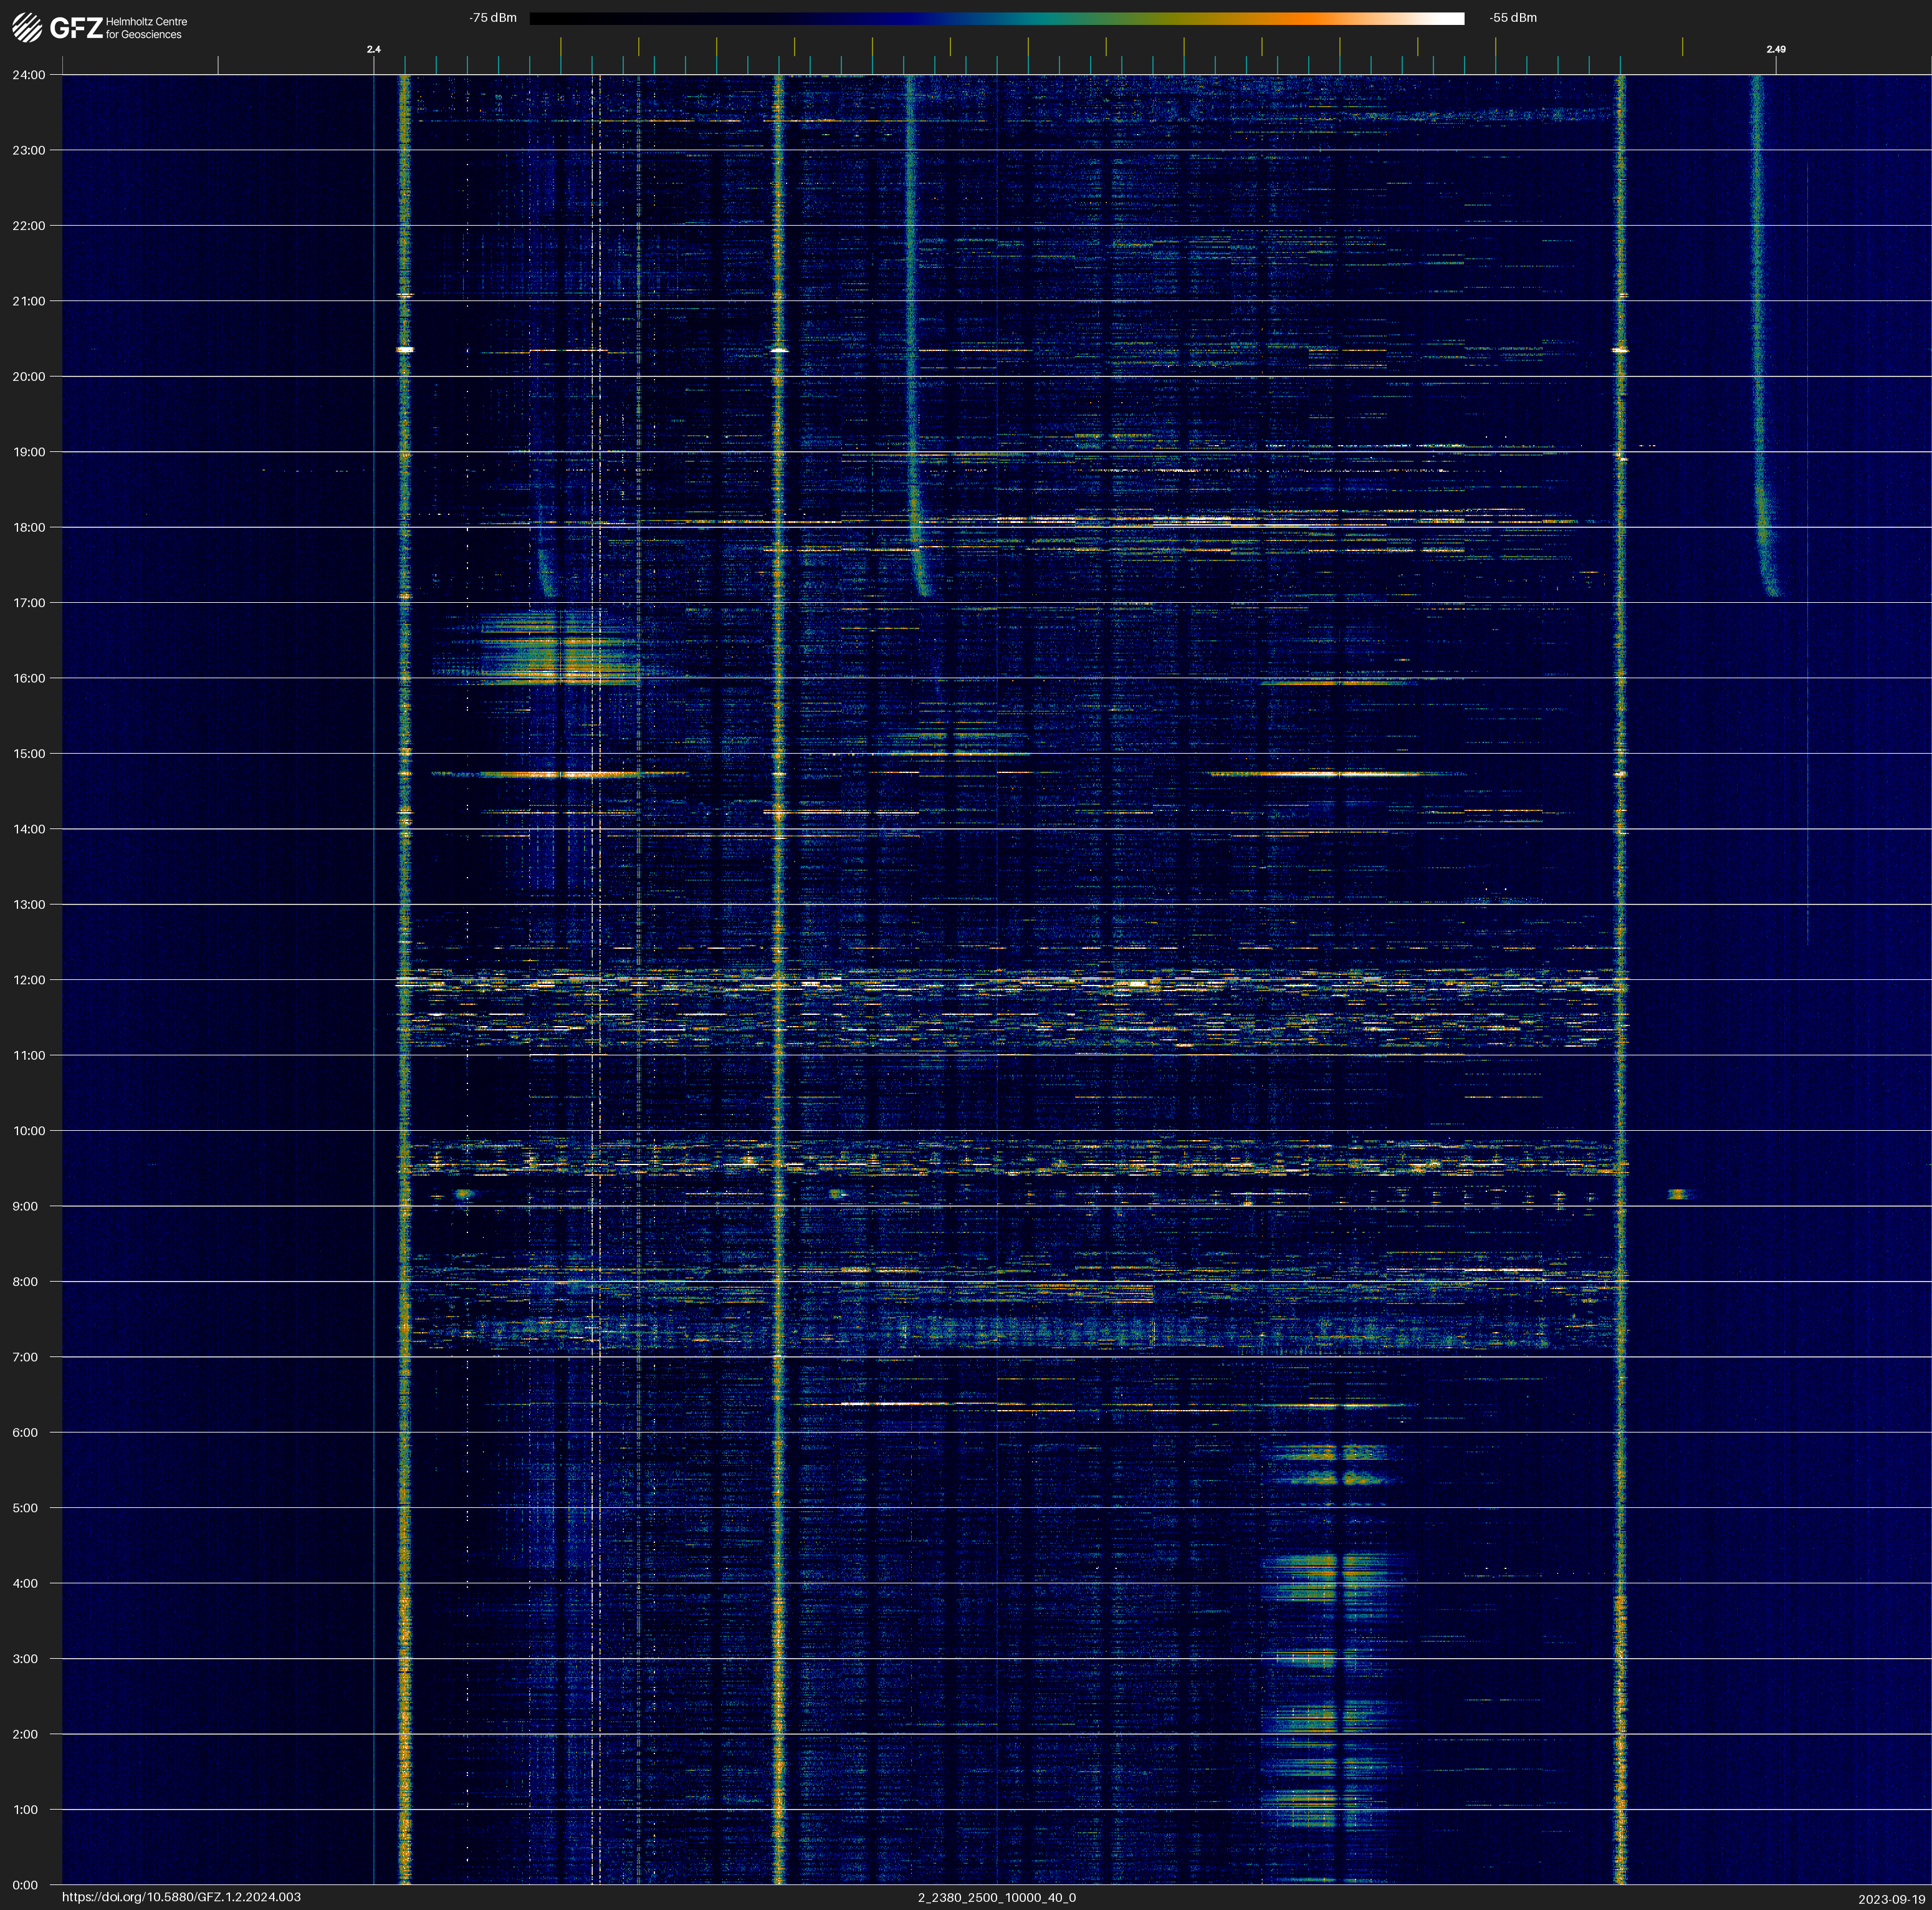Click the 0:00 time axis label
Image resolution: width=1932 pixels, height=1910 pixels.
(x=26, y=1885)
